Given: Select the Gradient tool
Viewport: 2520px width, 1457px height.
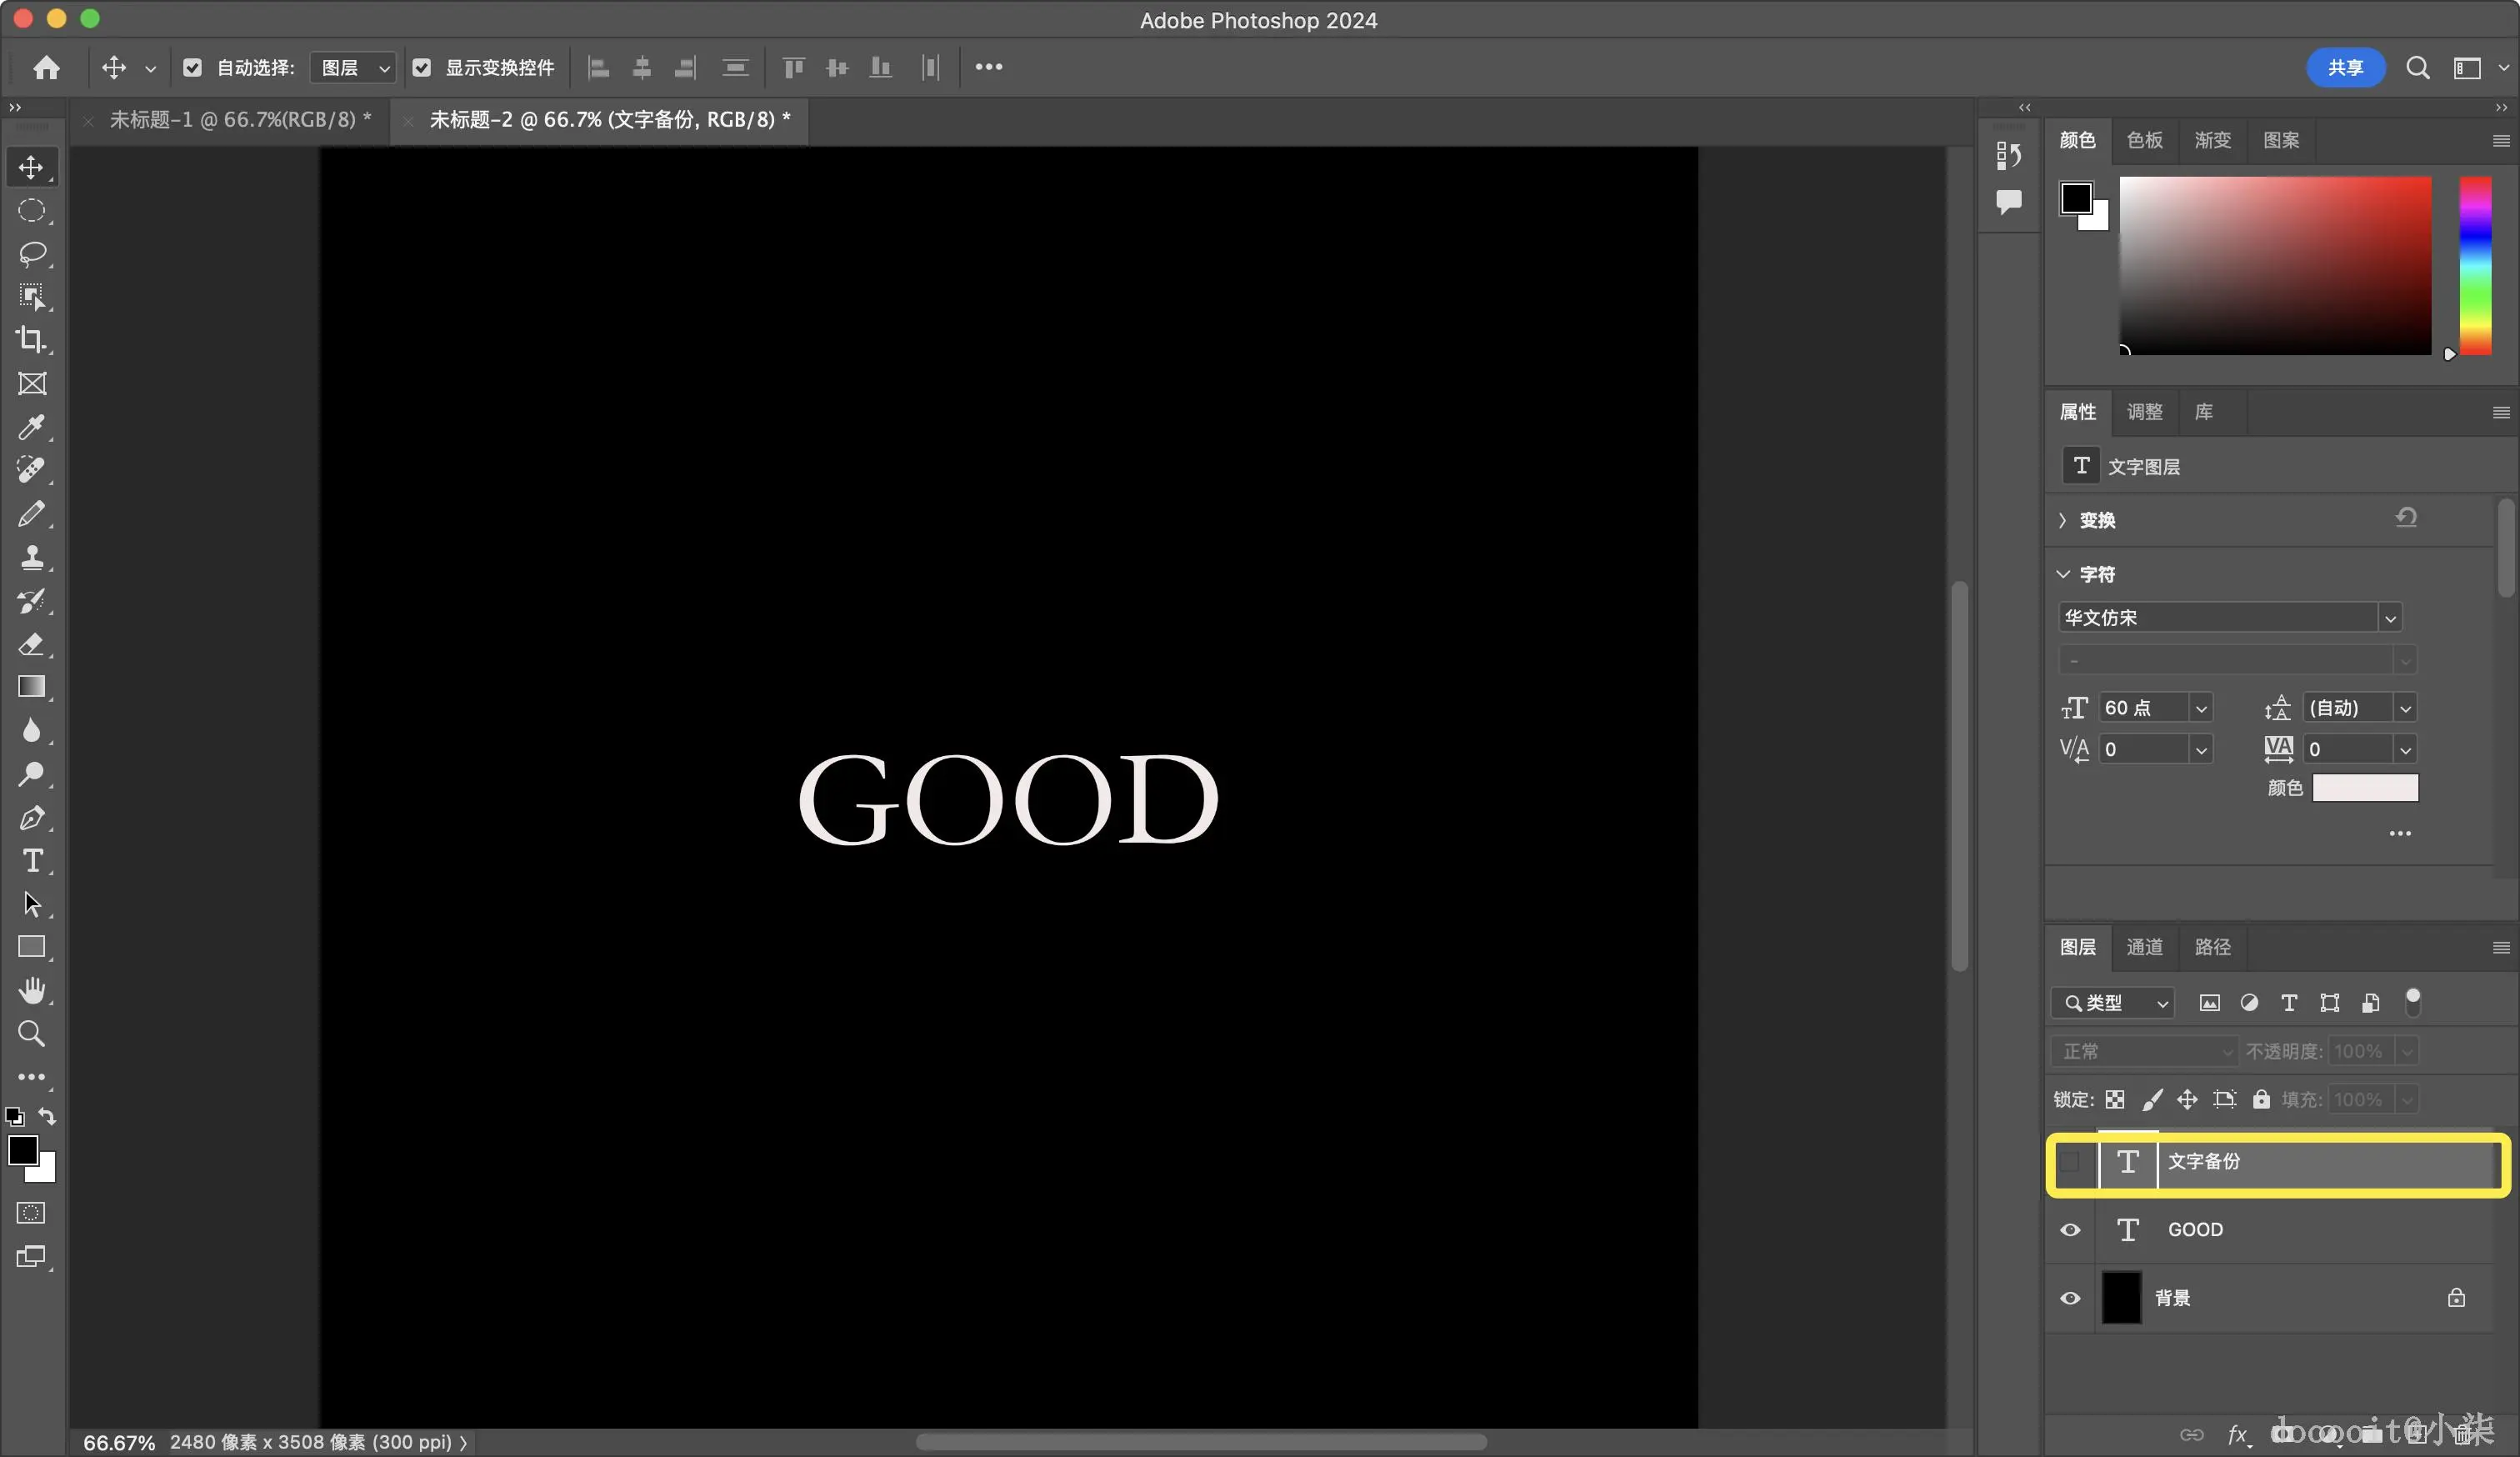Looking at the screenshot, I should [32, 687].
